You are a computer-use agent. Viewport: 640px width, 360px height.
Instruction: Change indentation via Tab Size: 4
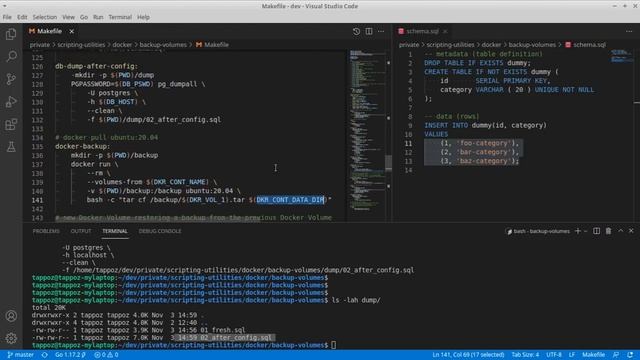click(525, 355)
